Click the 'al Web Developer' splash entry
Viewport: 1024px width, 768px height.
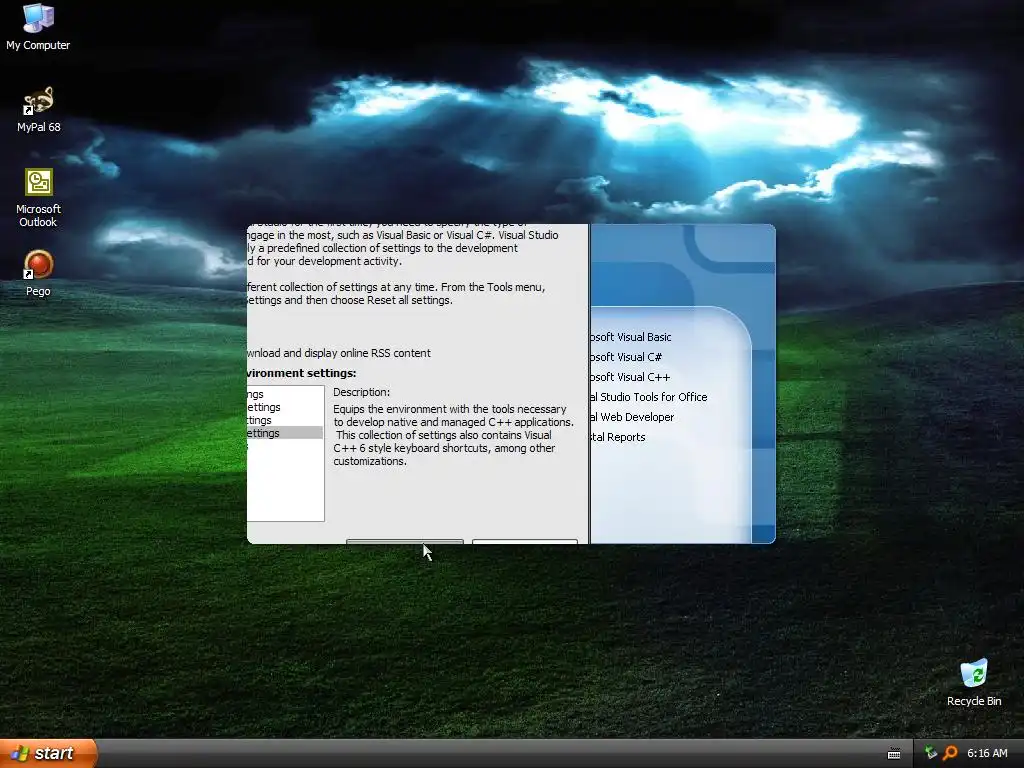point(632,417)
